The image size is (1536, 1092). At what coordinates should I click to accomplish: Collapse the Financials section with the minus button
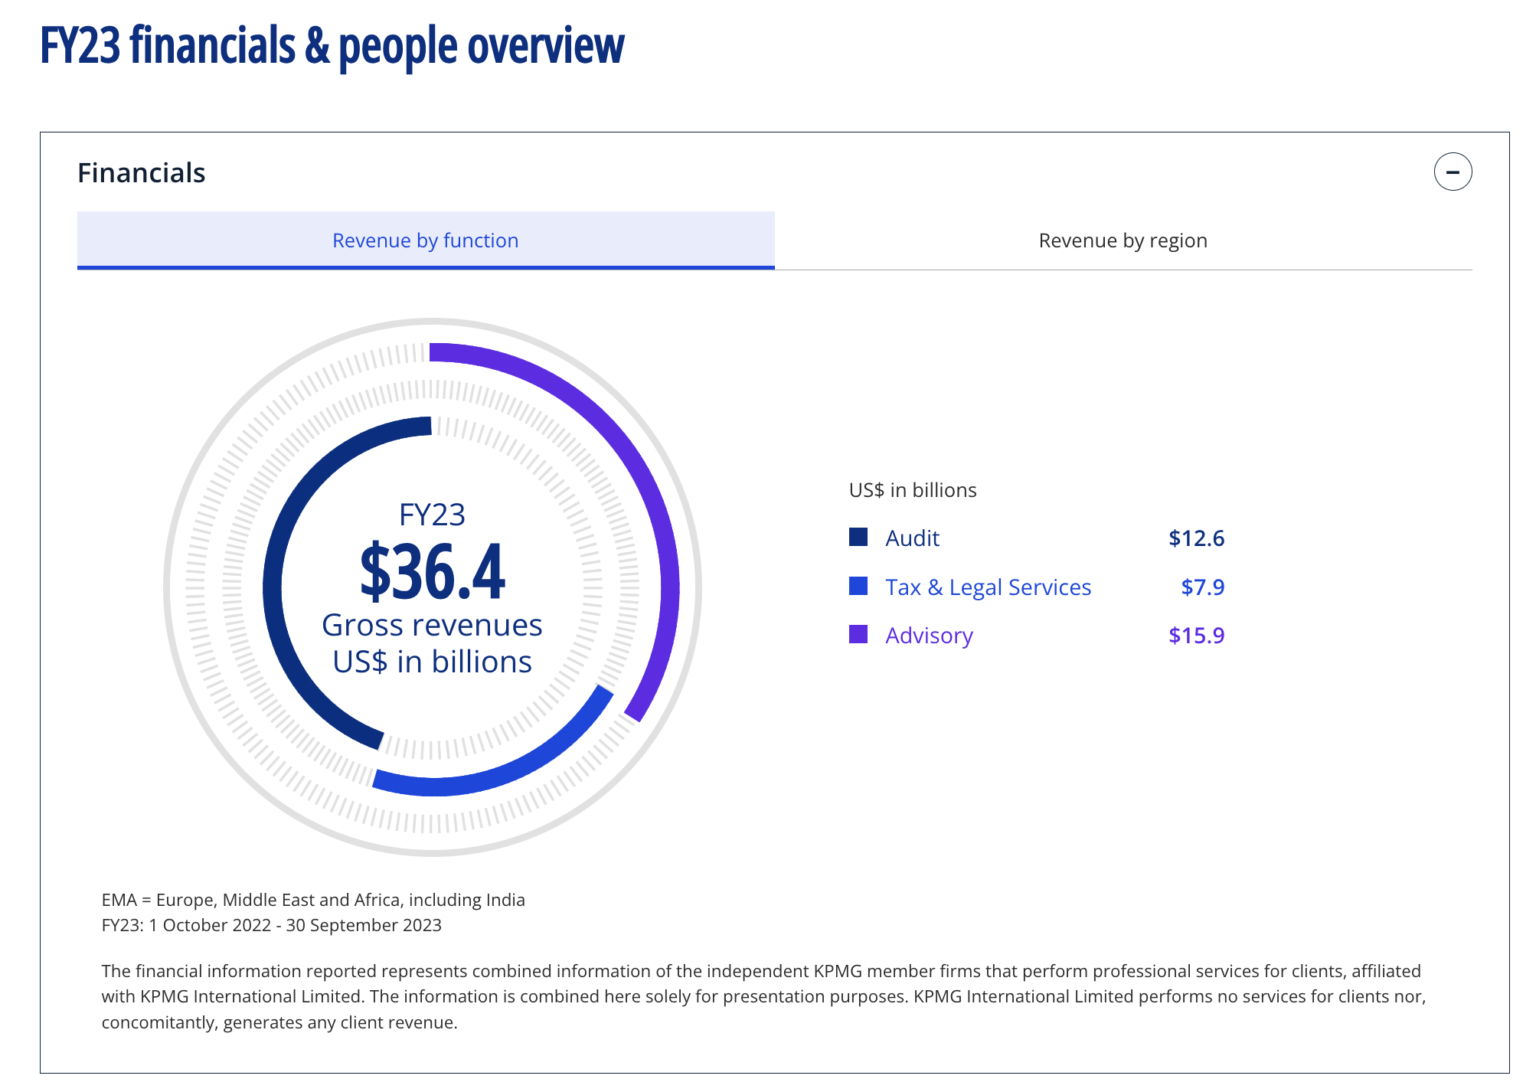tap(1453, 171)
